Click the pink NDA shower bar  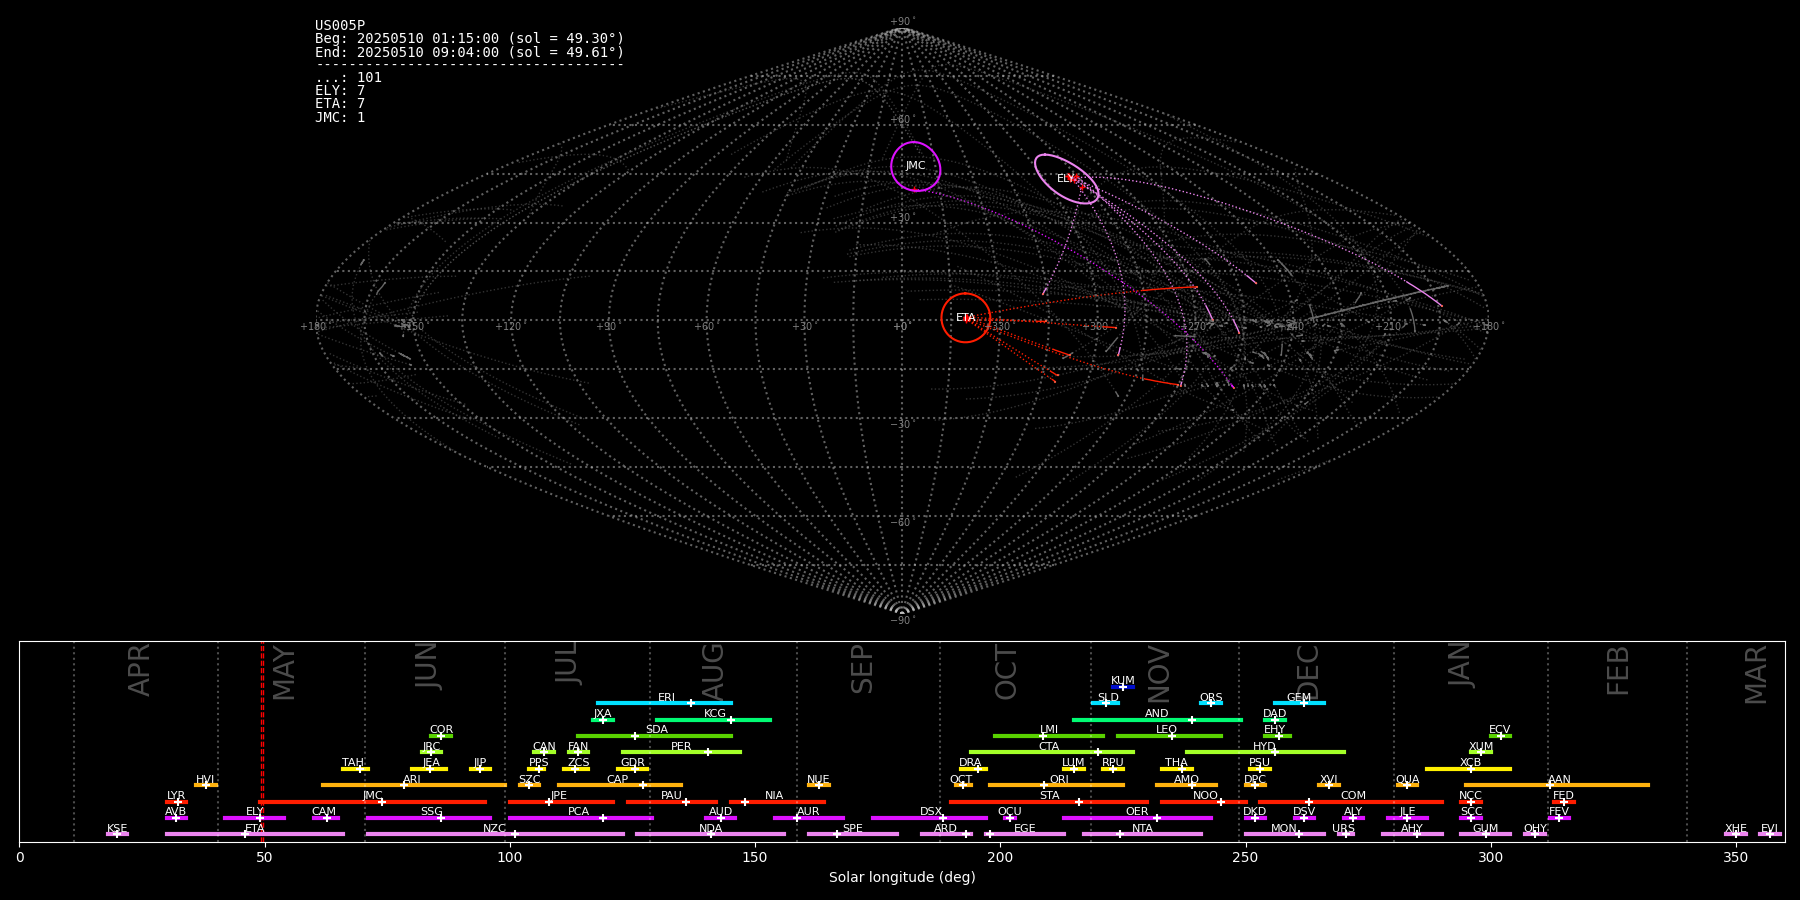click(x=710, y=834)
